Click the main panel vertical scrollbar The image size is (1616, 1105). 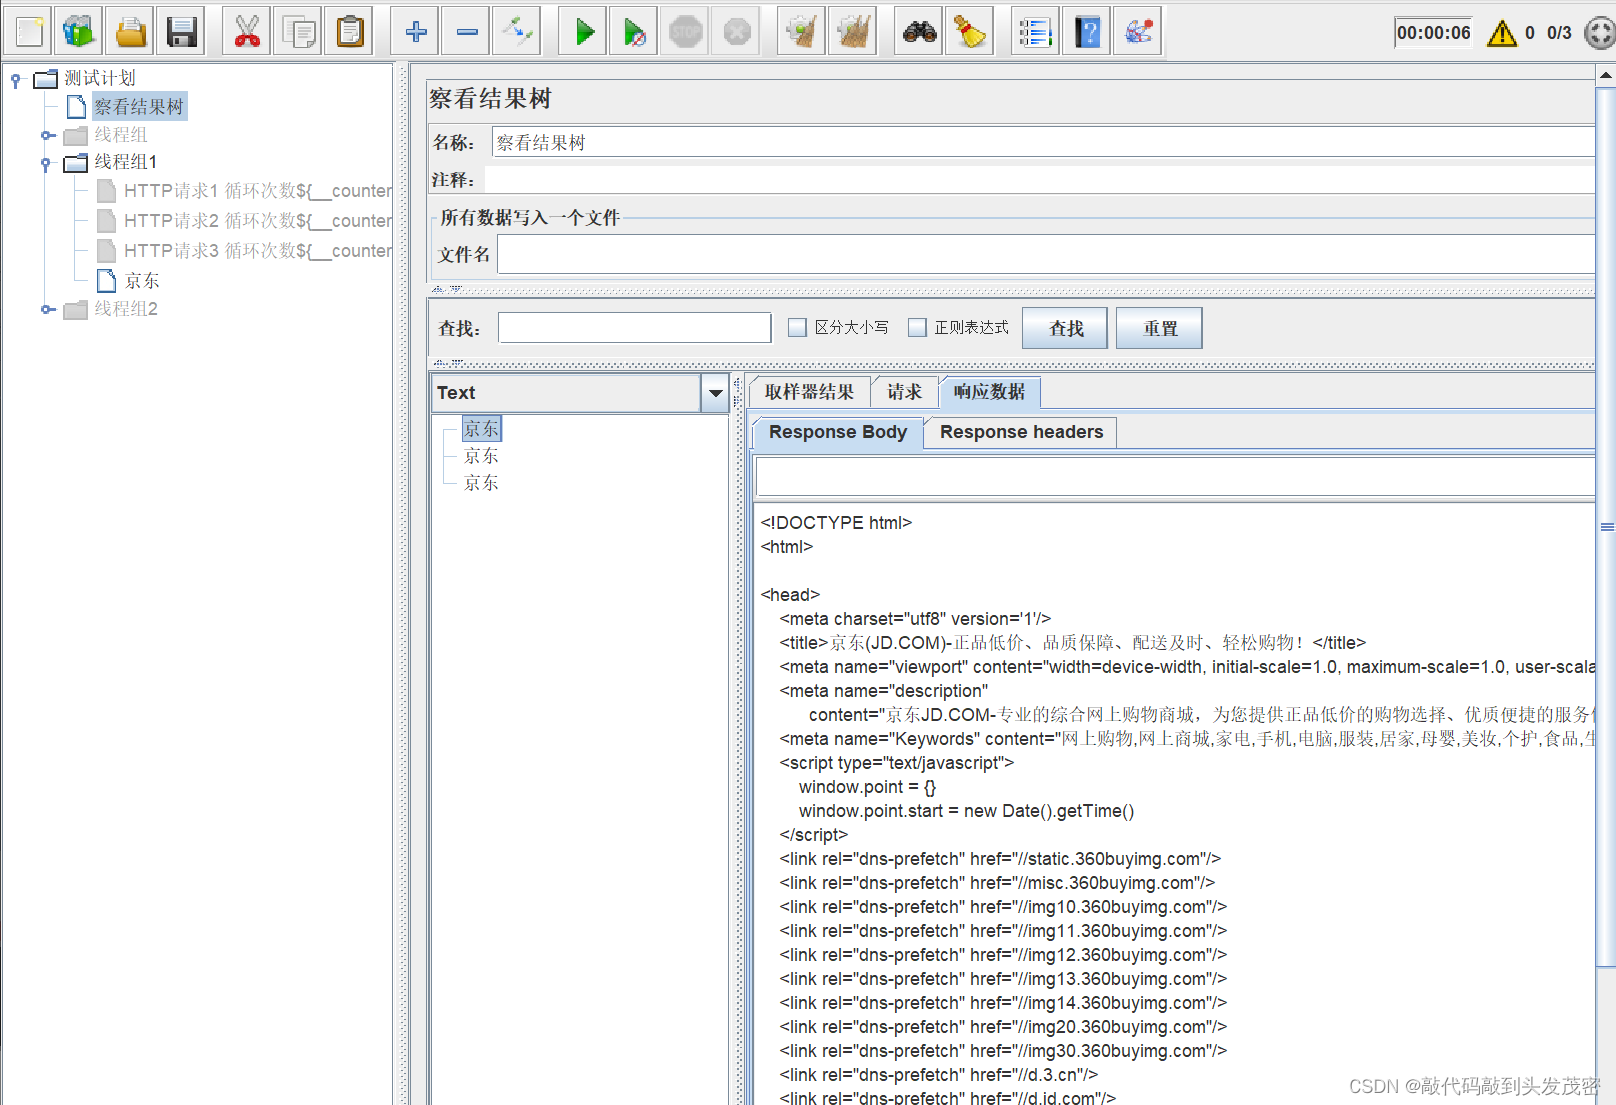(1606, 527)
